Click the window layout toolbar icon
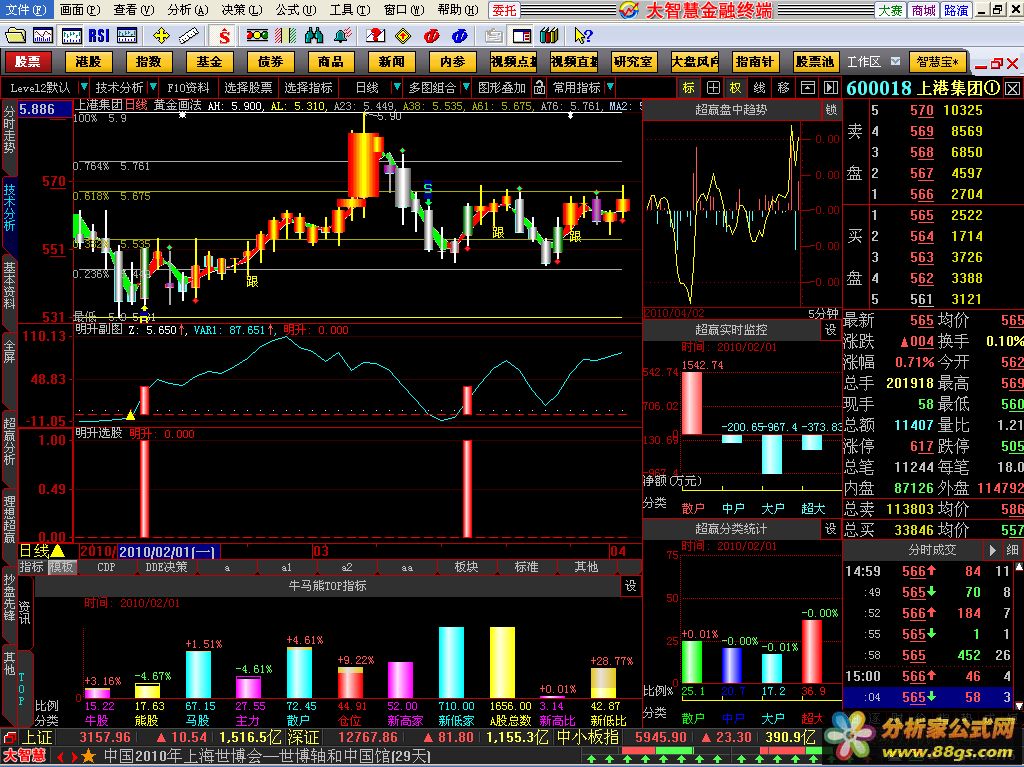The image size is (1024, 767). (522, 35)
